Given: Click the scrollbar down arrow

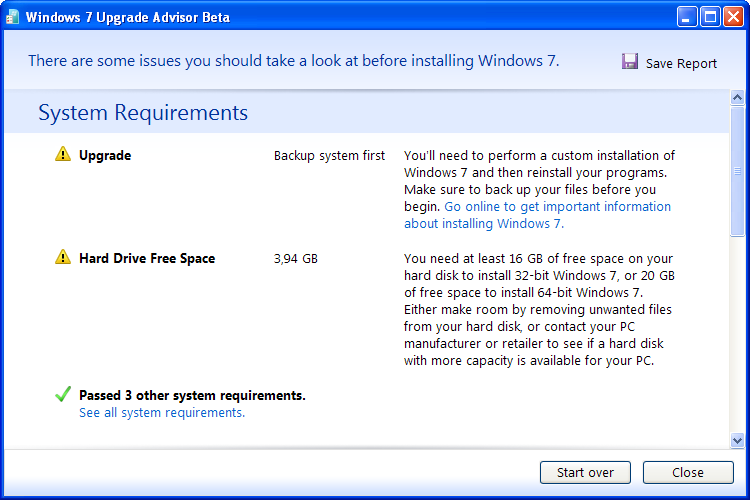Looking at the screenshot, I should (x=737, y=440).
